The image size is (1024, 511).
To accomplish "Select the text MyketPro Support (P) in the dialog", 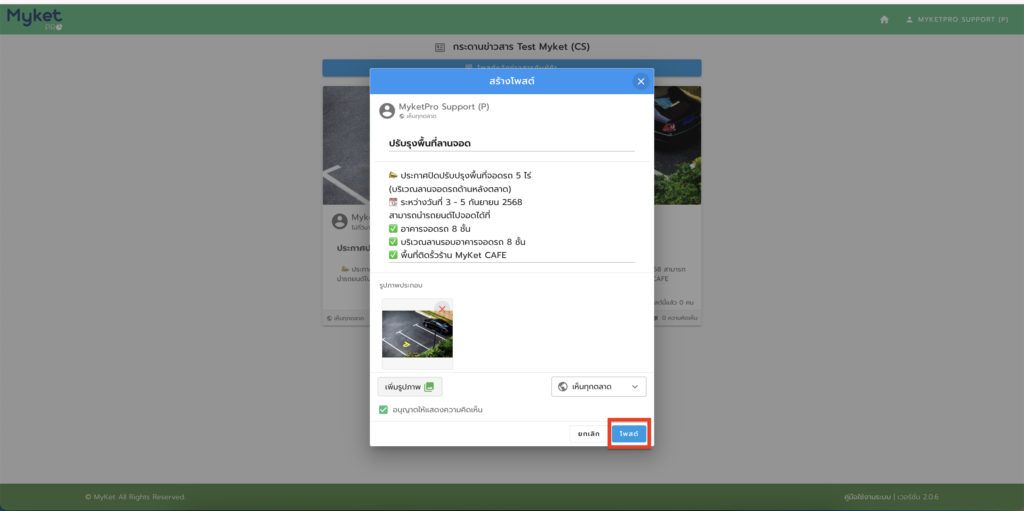I will pyautogui.click(x=444, y=107).
